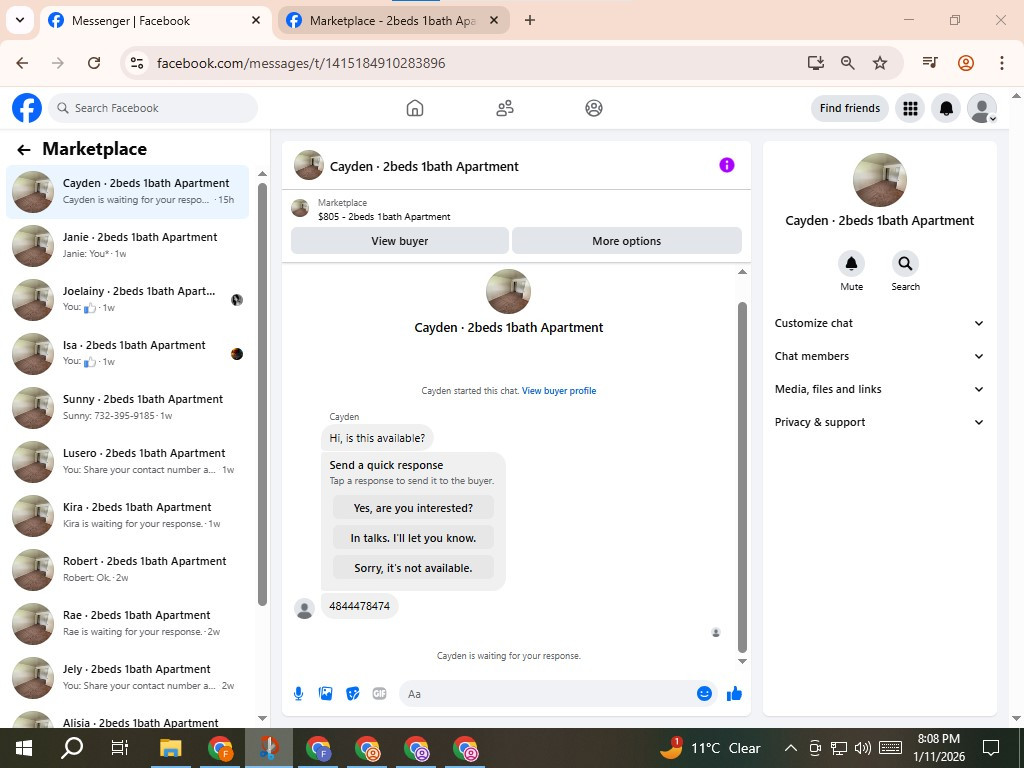Click the Search Facebook field
Image resolution: width=1024 pixels, height=768 pixels.
click(153, 108)
